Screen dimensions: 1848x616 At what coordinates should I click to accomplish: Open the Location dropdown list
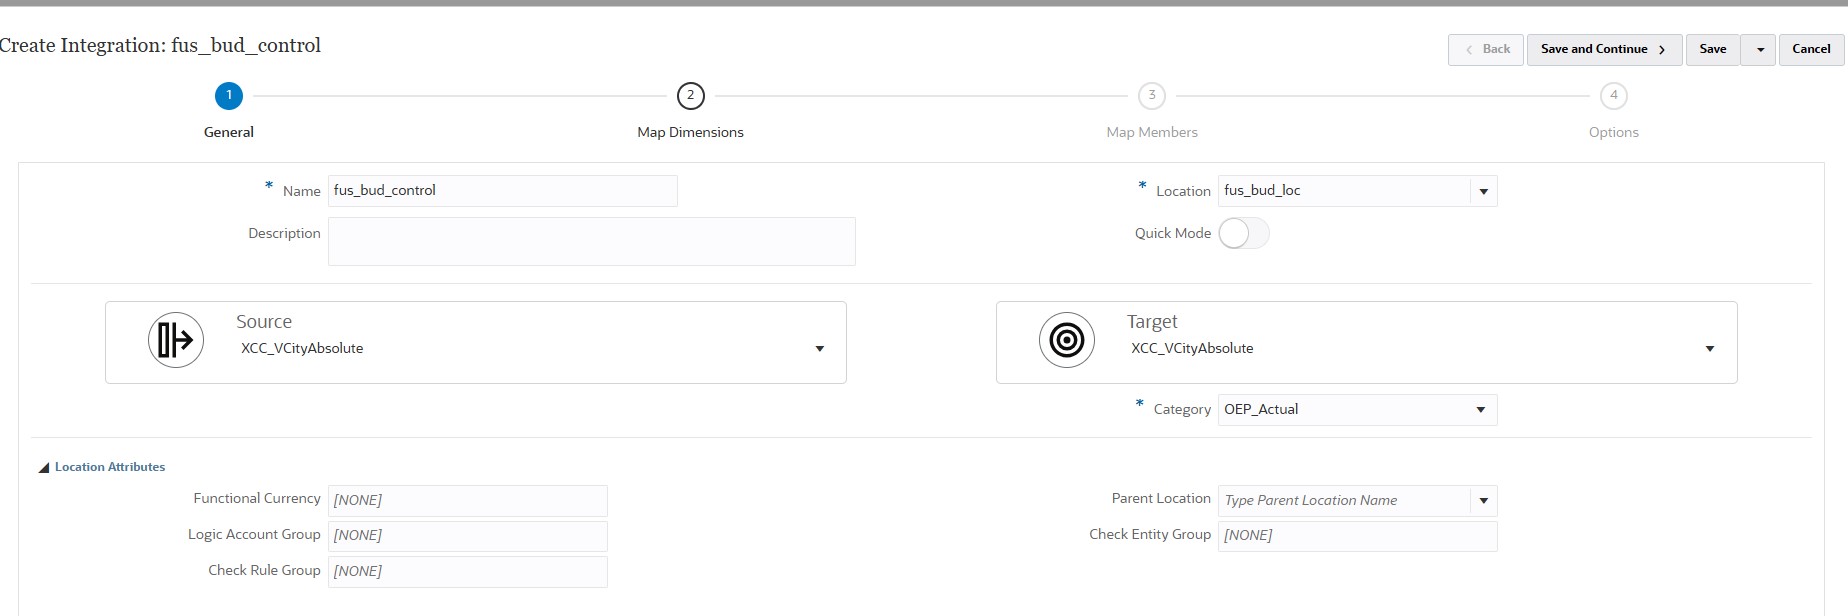(x=1483, y=192)
